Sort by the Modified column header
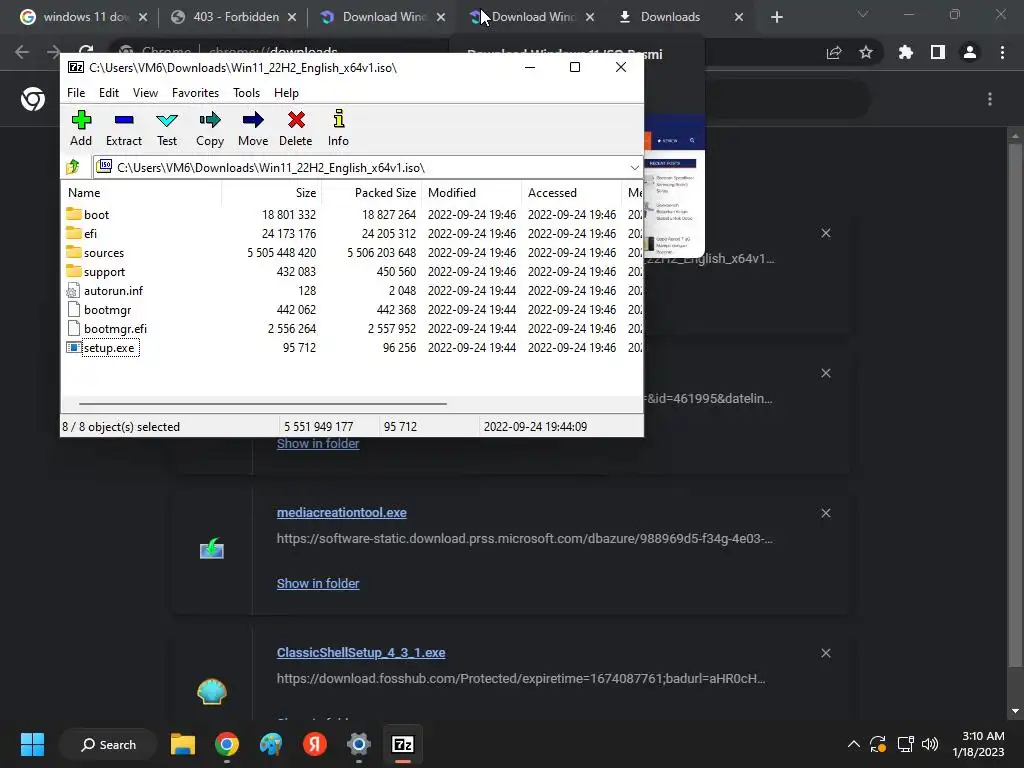 pyautogui.click(x=472, y=193)
